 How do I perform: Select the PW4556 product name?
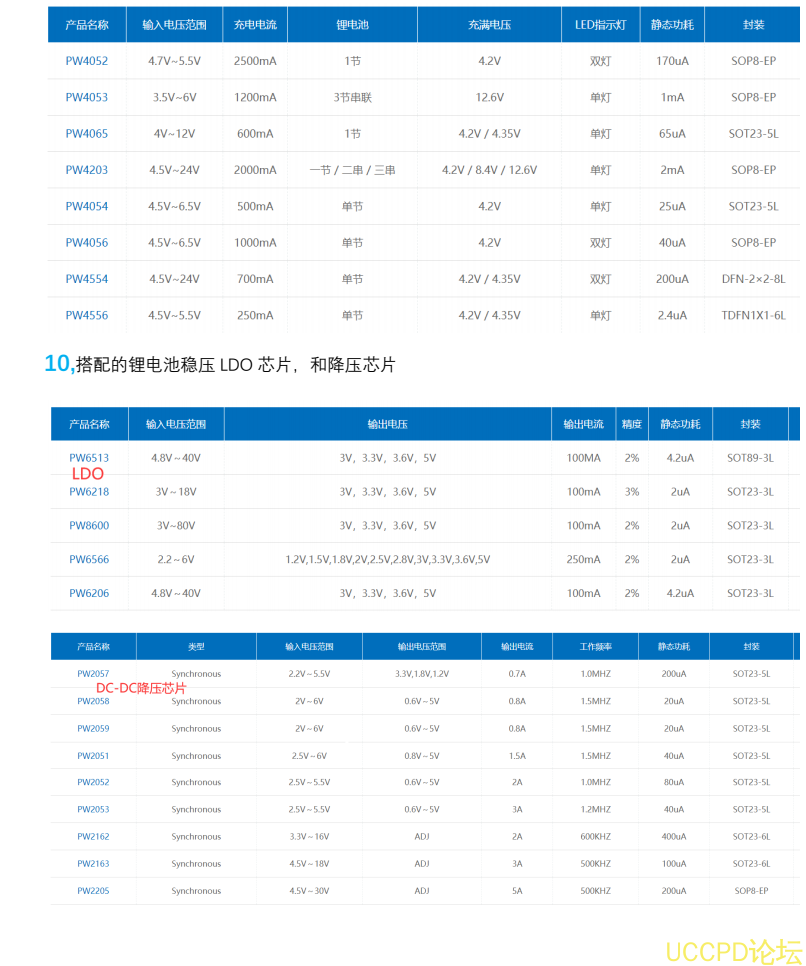(x=85, y=315)
